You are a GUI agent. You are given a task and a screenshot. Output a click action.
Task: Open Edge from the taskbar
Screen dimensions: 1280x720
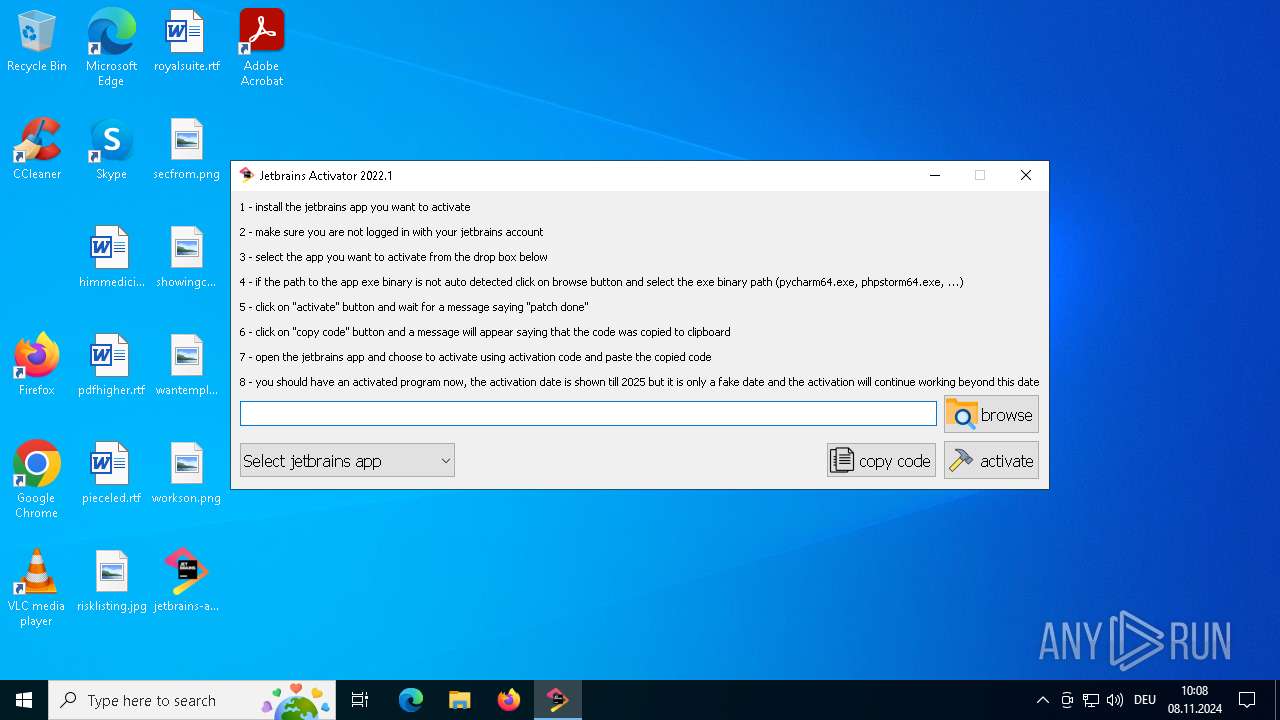pos(411,700)
